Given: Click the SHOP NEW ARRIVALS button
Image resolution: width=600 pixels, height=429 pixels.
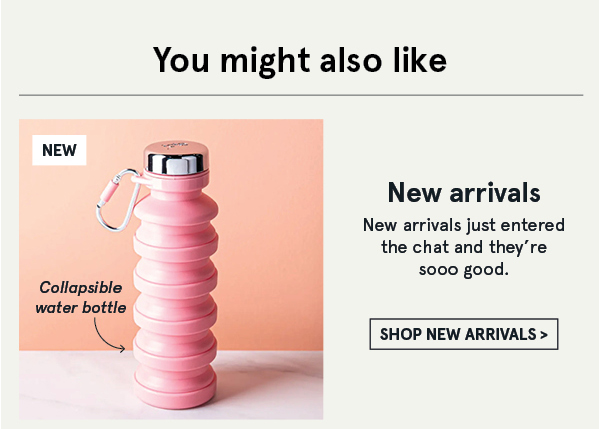Looking at the screenshot, I should [463, 334].
